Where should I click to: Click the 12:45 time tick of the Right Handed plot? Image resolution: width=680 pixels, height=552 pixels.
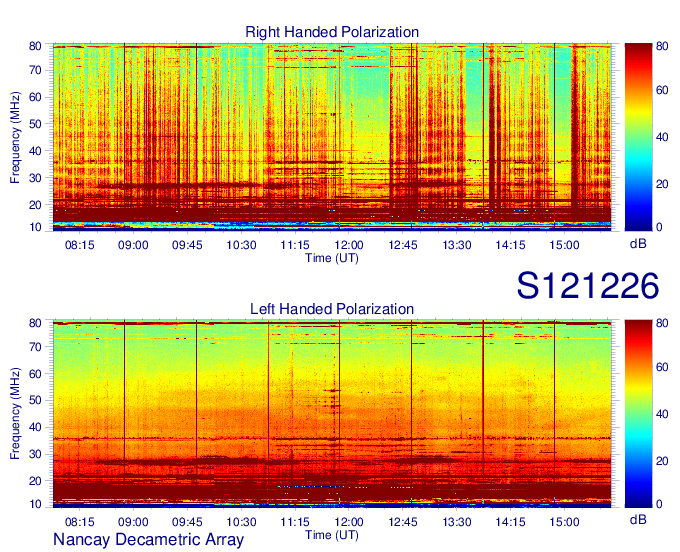(403, 245)
